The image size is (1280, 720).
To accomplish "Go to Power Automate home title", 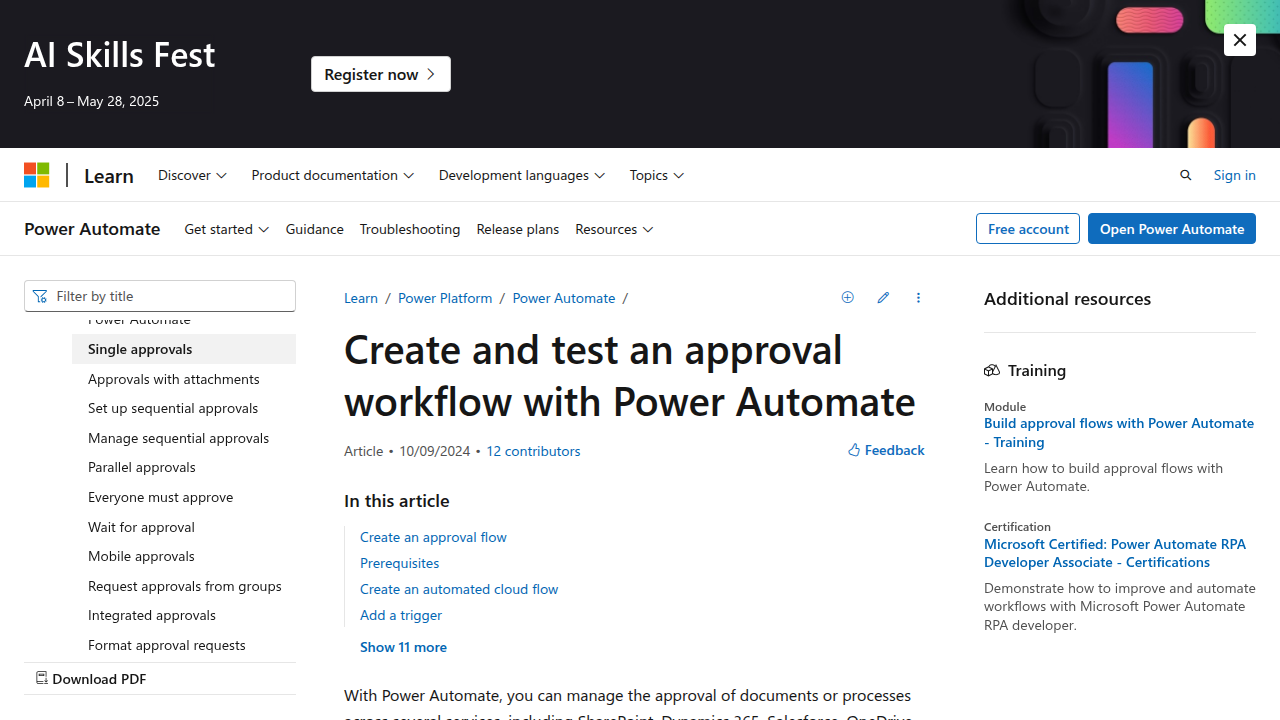I will point(92,229).
